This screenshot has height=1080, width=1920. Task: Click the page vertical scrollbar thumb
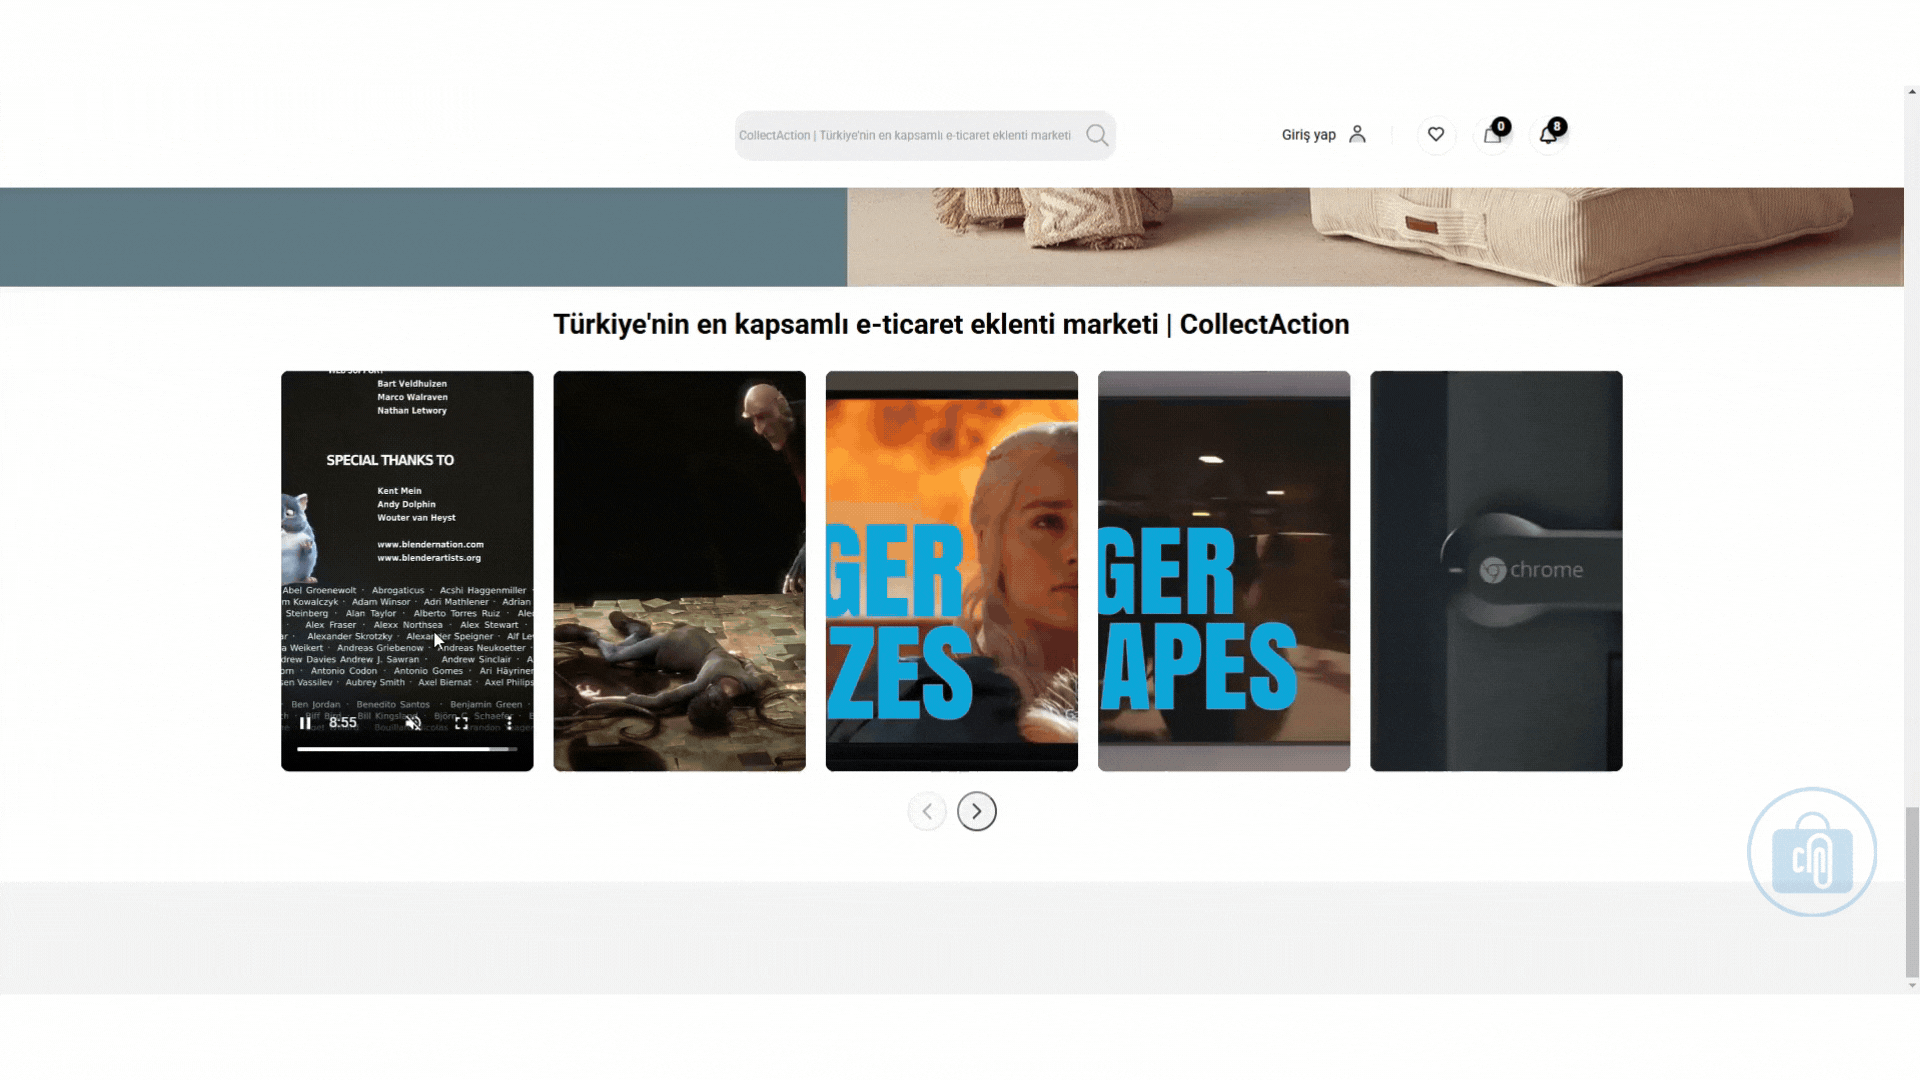coord(1912,892)
